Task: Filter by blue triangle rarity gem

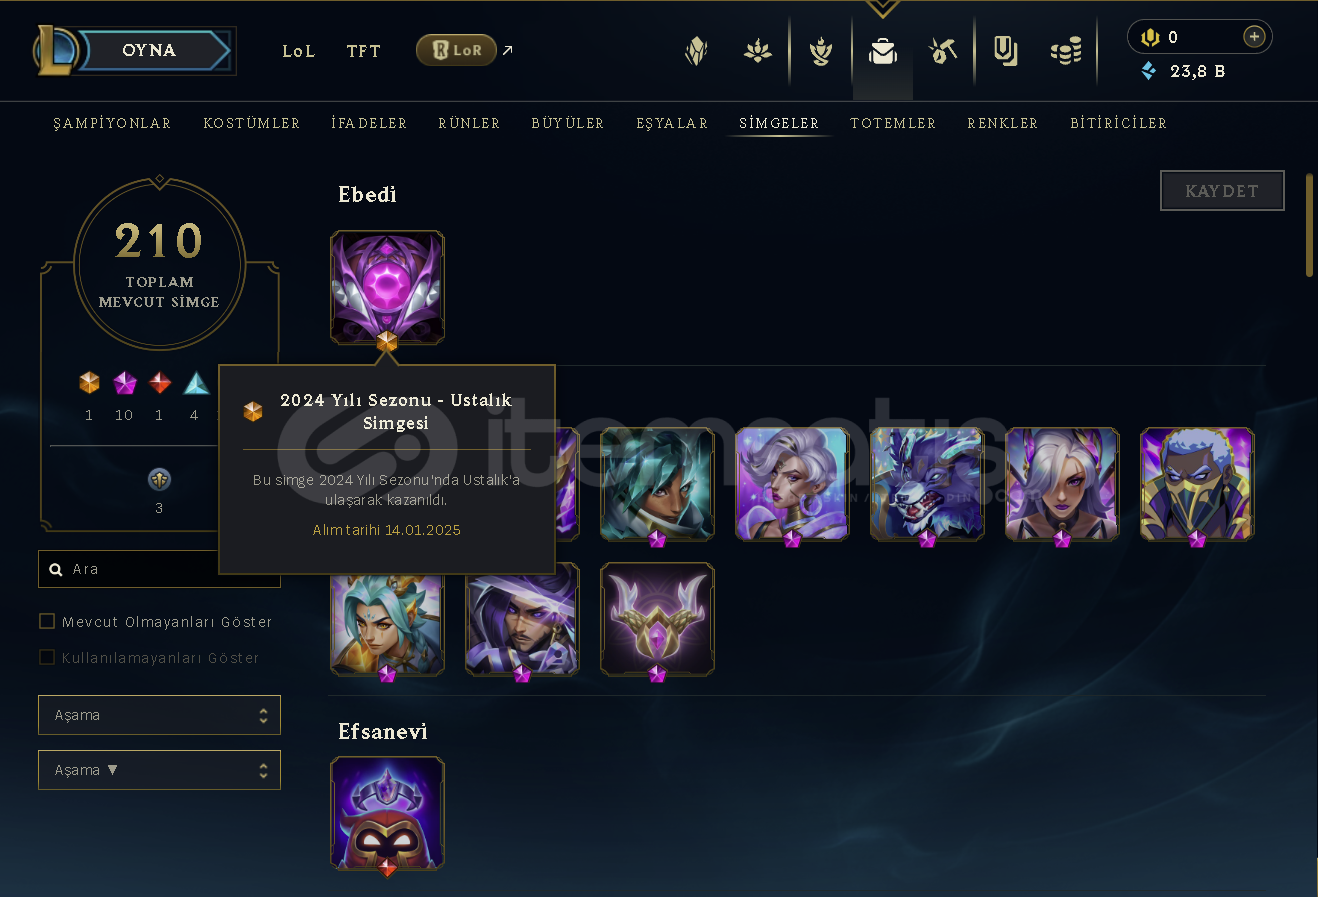Action: point(196,383)
